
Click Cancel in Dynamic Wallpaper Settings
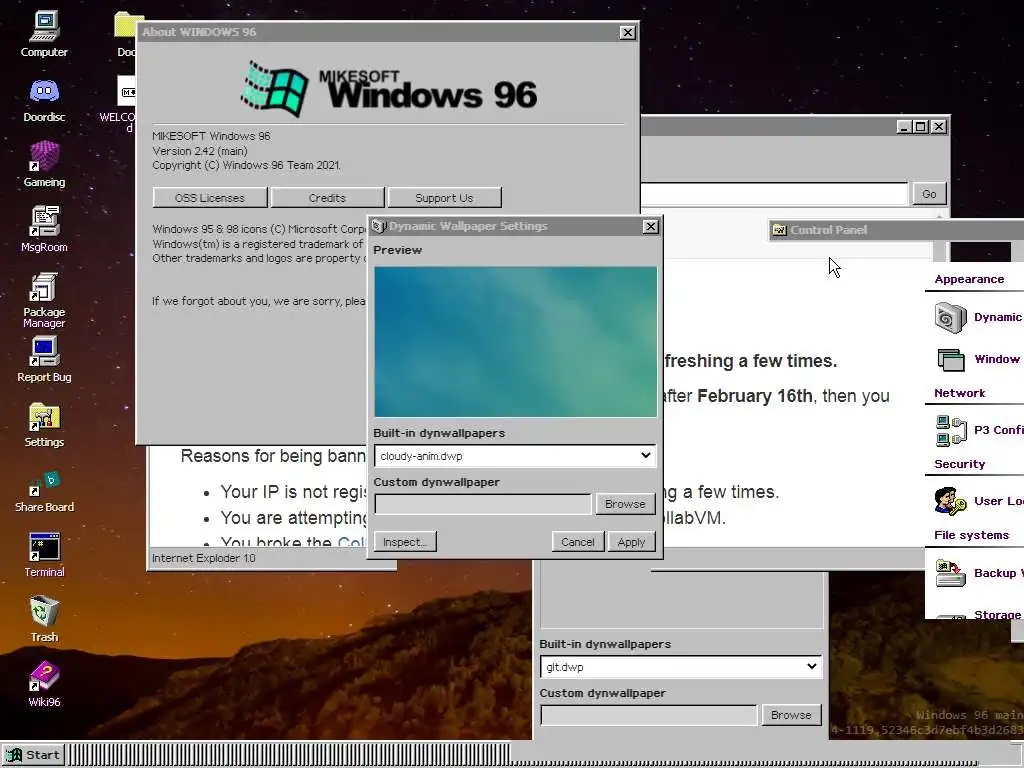coord(577,542)
